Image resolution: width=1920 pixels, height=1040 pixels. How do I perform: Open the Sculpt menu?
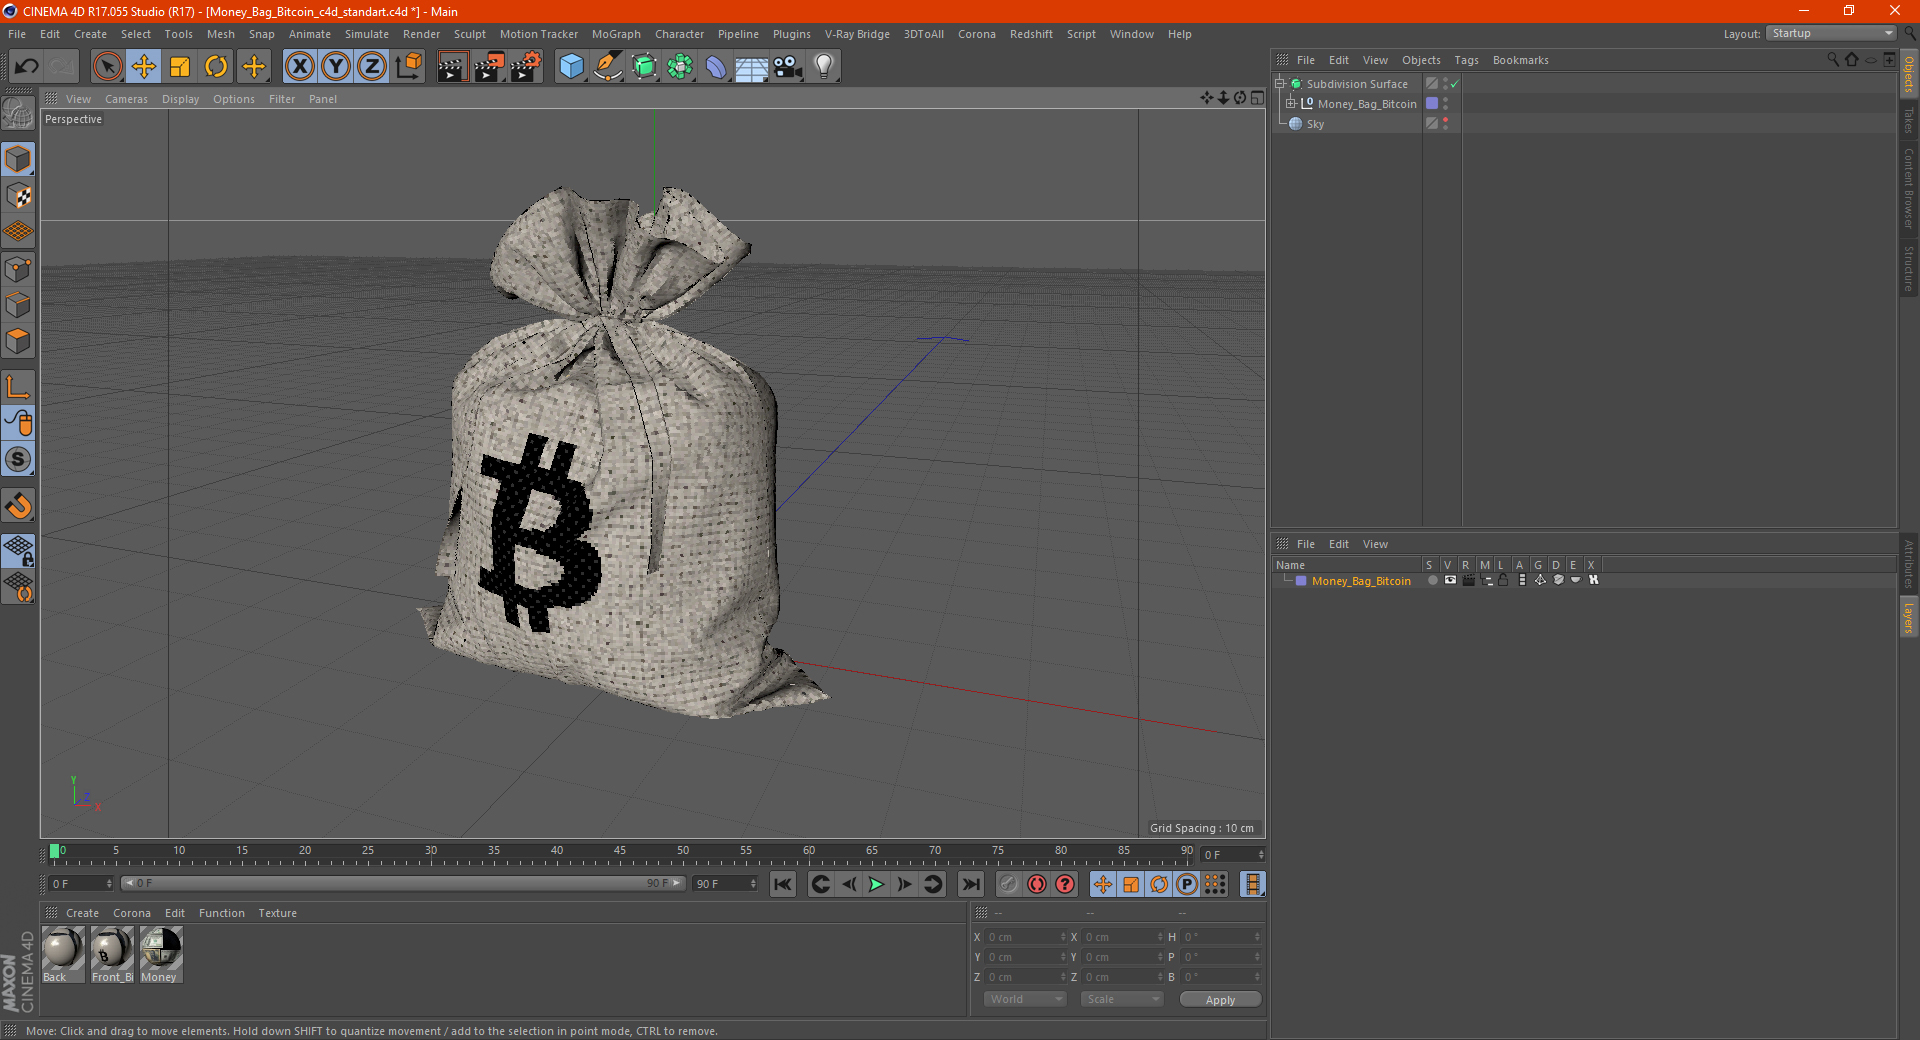[469, 34]
